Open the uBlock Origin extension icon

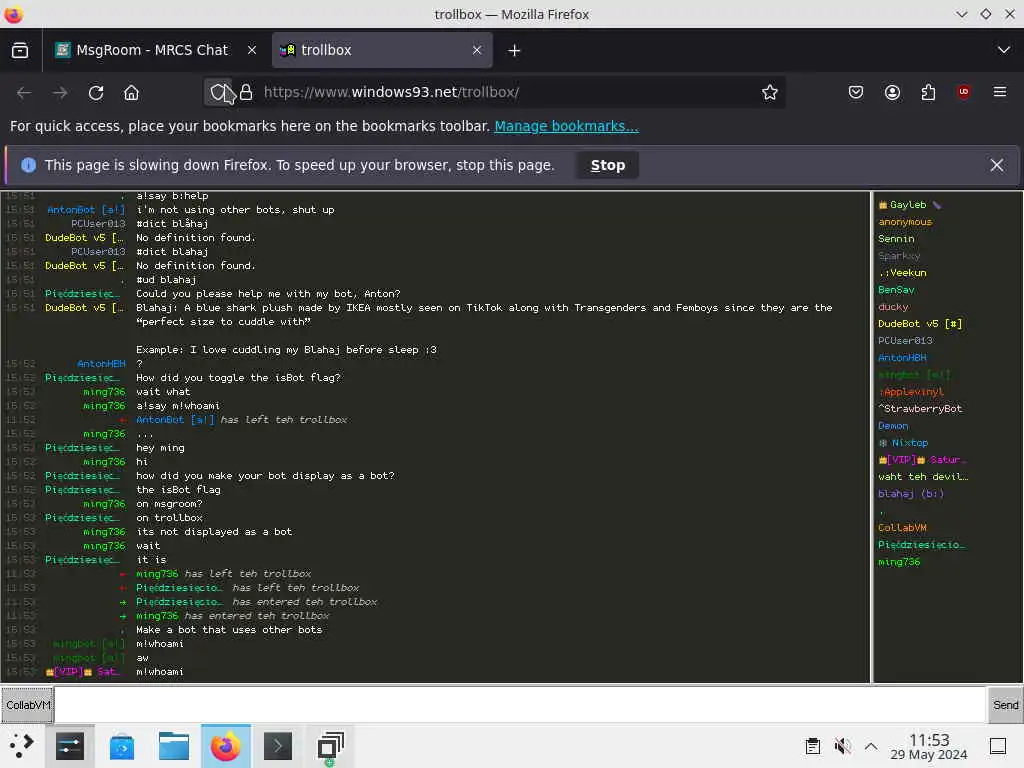point(964,93)
